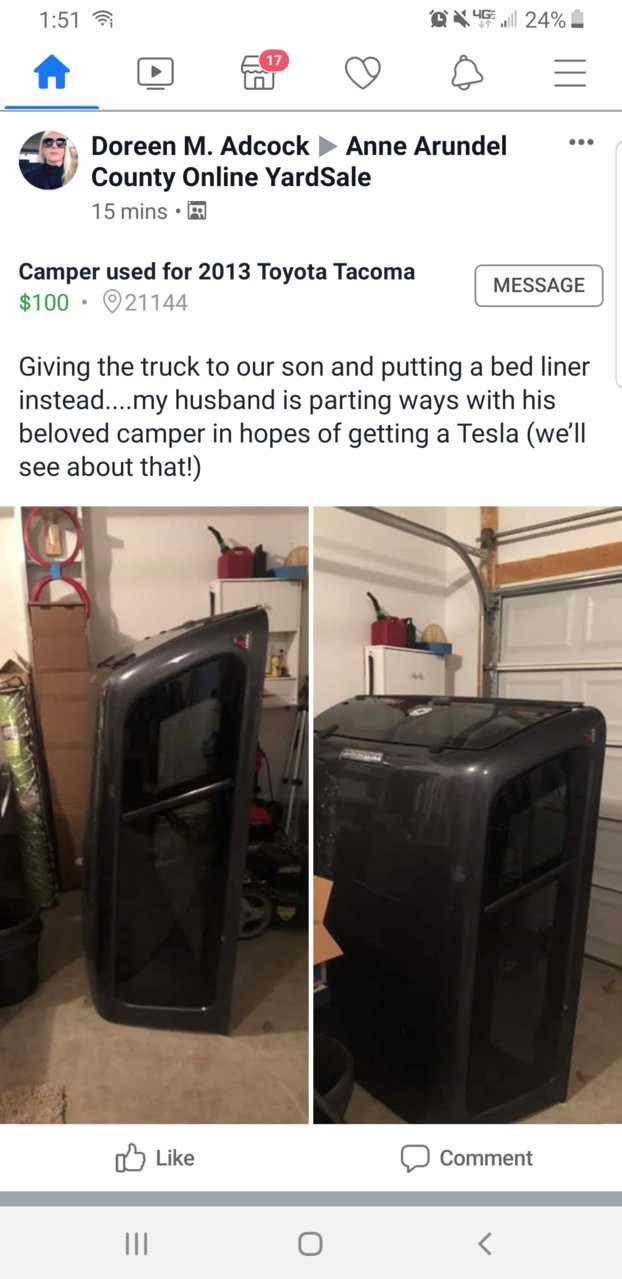Open the Home feed tab
This screenshot has height=1279, width=622.
coord(52,73)
